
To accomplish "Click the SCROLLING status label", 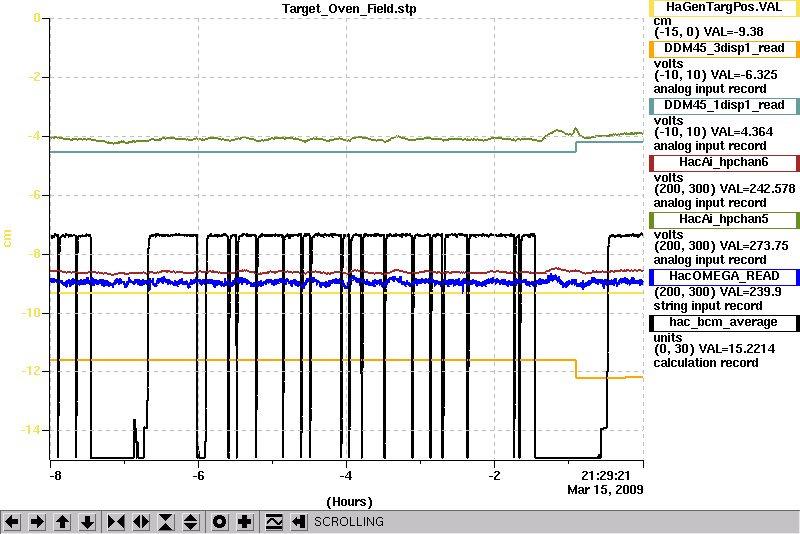I will [x=348, y=522].
